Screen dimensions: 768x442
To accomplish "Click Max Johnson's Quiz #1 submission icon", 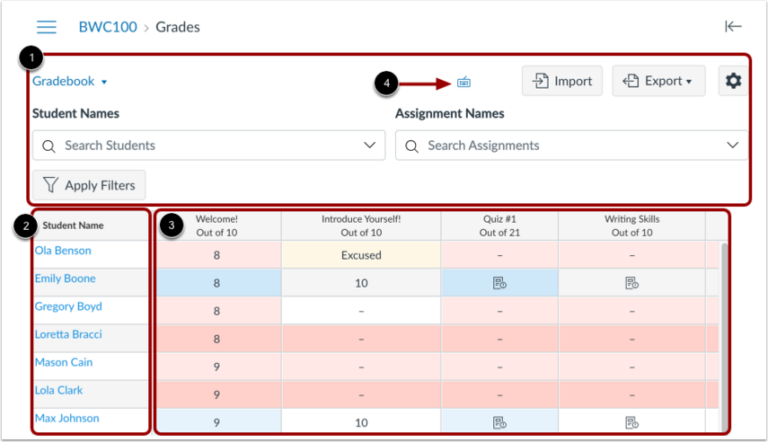I will 498,423.
